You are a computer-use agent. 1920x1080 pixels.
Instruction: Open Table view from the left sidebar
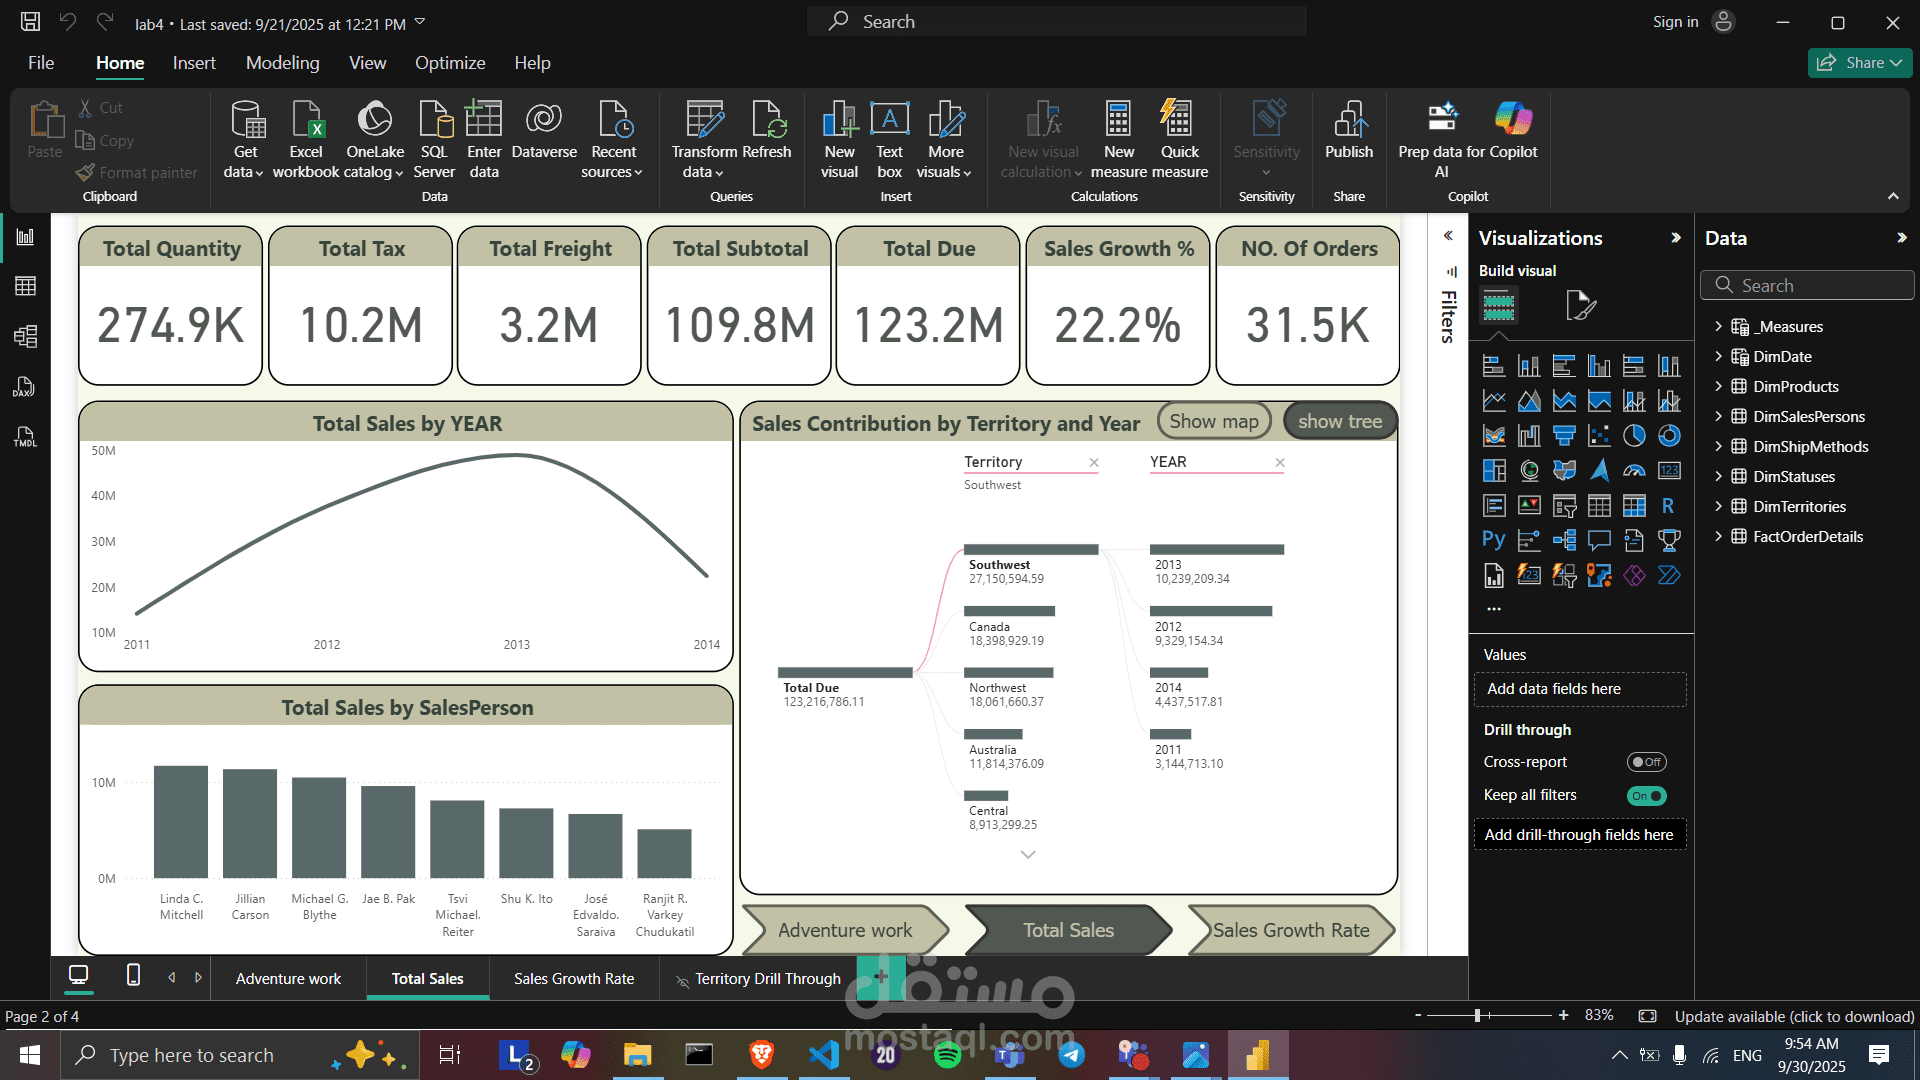click(x=26, y=286)
